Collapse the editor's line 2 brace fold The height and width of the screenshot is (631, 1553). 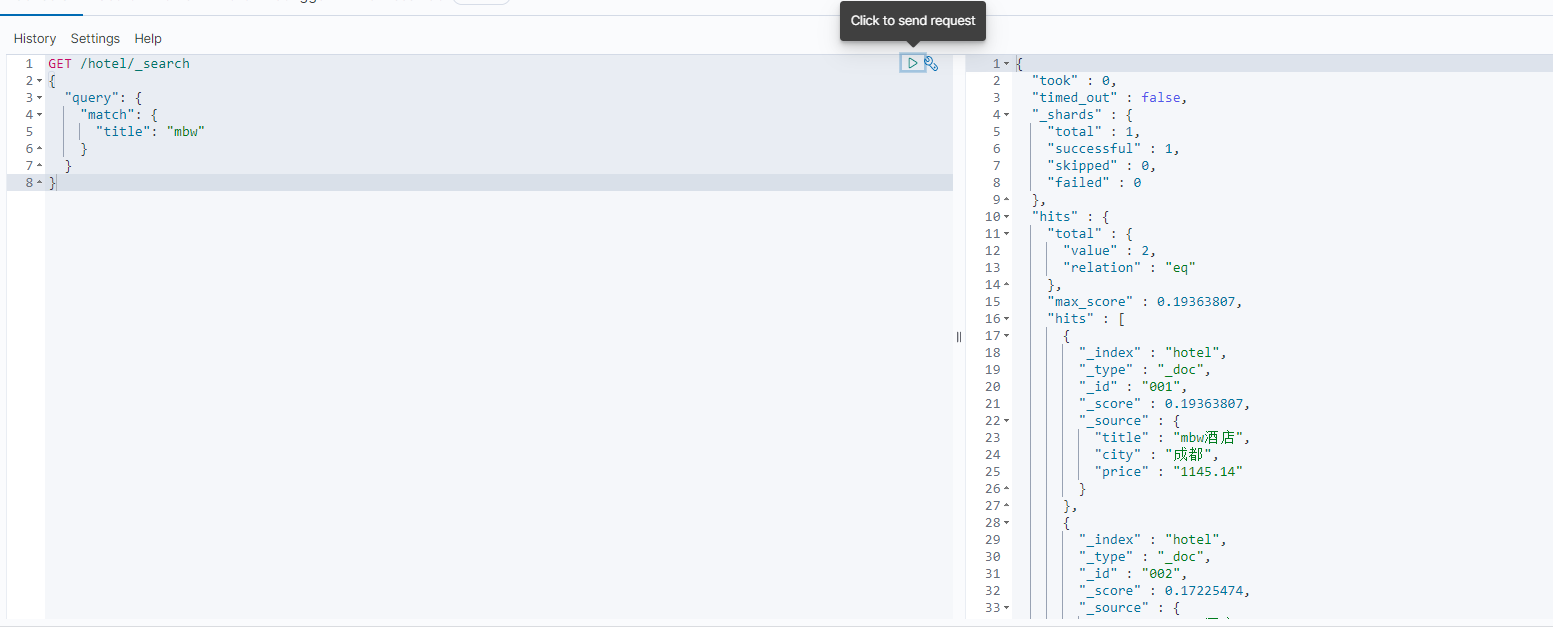pyautogui.click(x=39, y=81)
